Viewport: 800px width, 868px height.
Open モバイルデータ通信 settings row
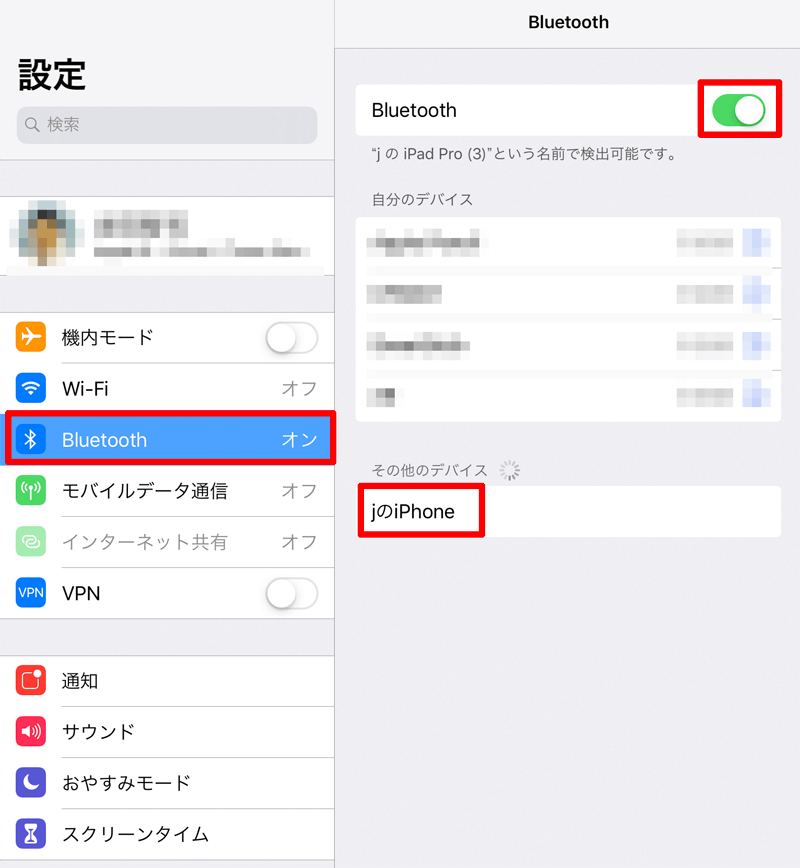pos(167,491)
